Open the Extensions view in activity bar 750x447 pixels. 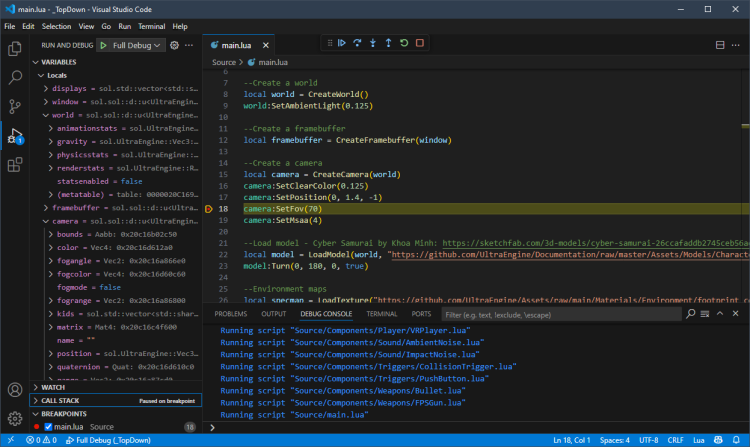[15, 165]
